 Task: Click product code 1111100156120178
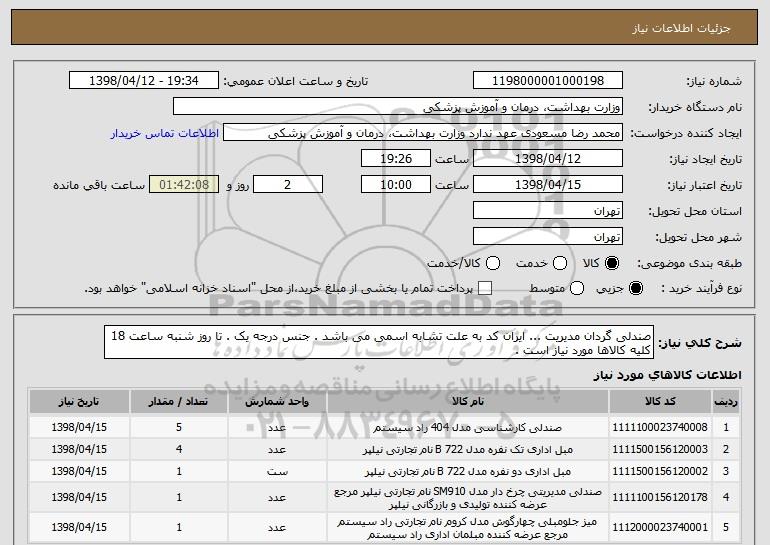pyautogui.click(x=660, y=497)
